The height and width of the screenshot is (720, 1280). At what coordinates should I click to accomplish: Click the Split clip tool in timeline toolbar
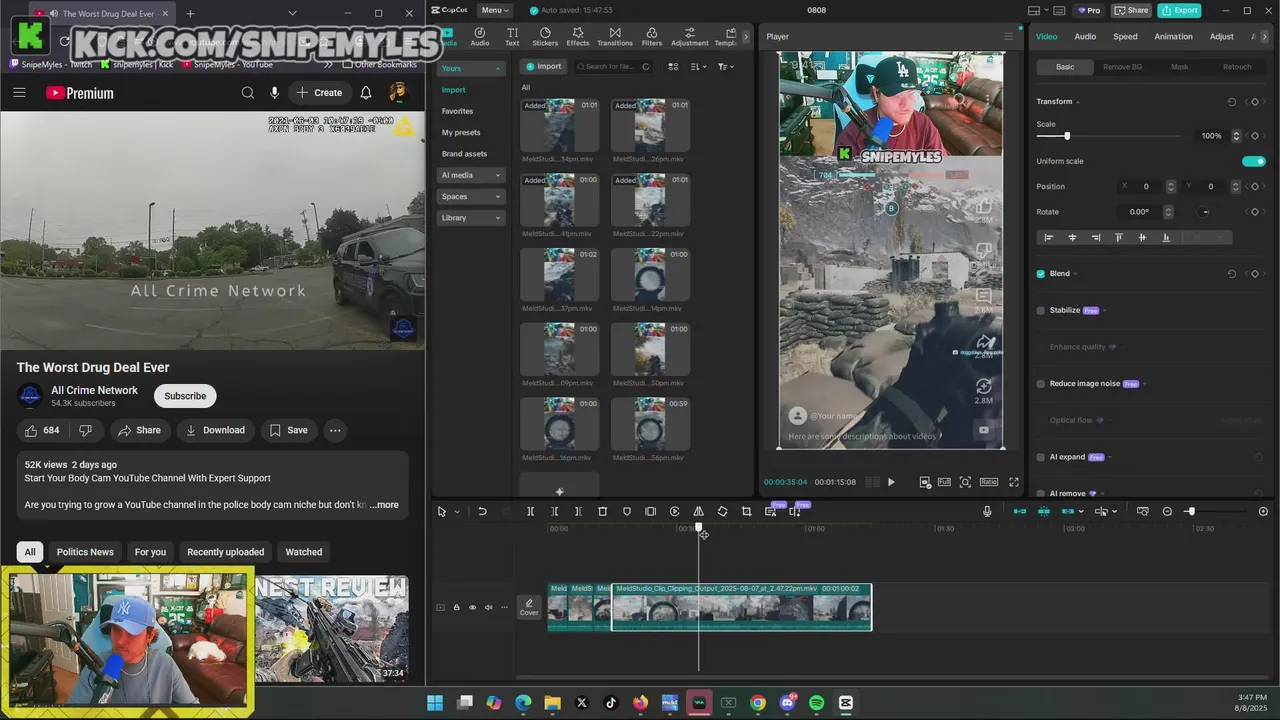531,511
